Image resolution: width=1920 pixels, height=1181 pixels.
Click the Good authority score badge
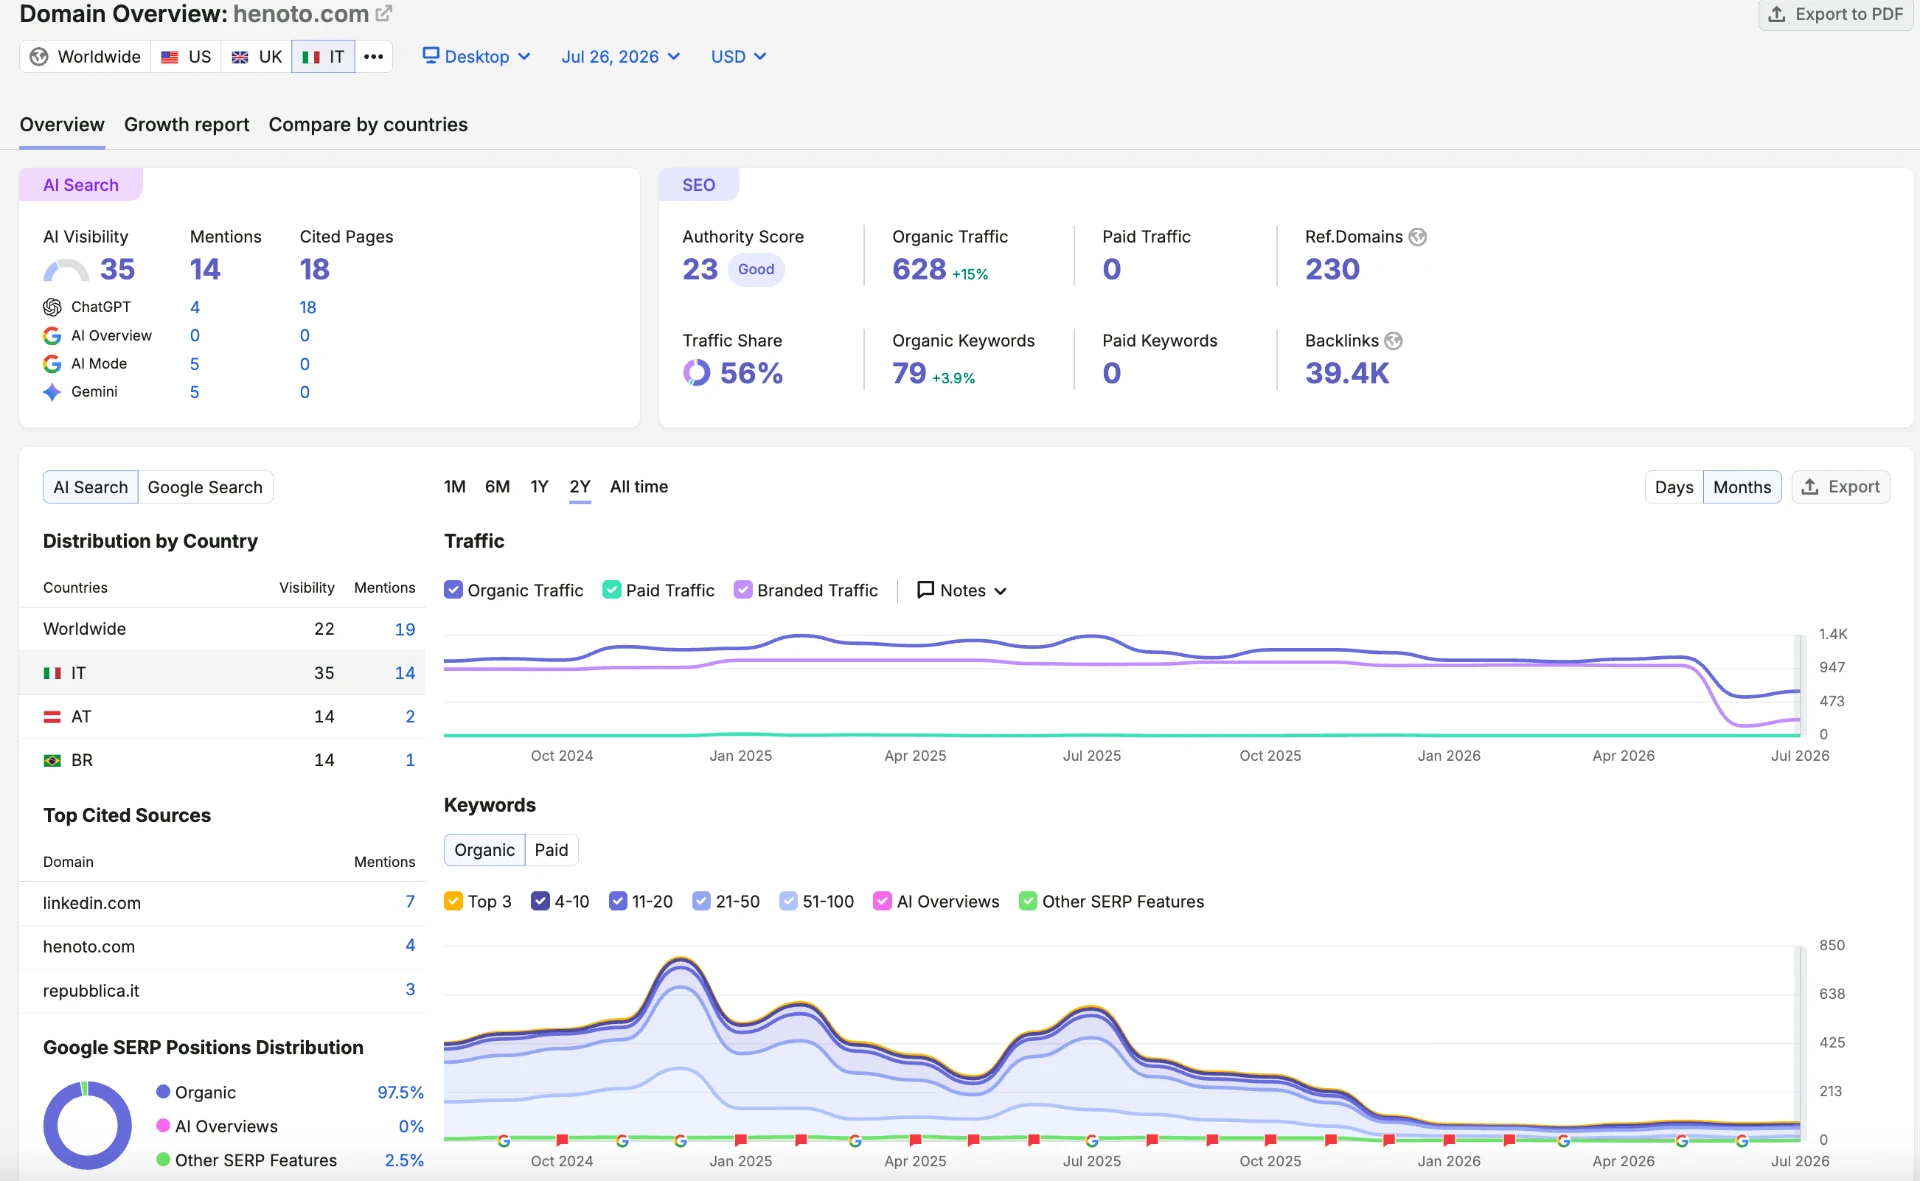[x=756, y=270]
